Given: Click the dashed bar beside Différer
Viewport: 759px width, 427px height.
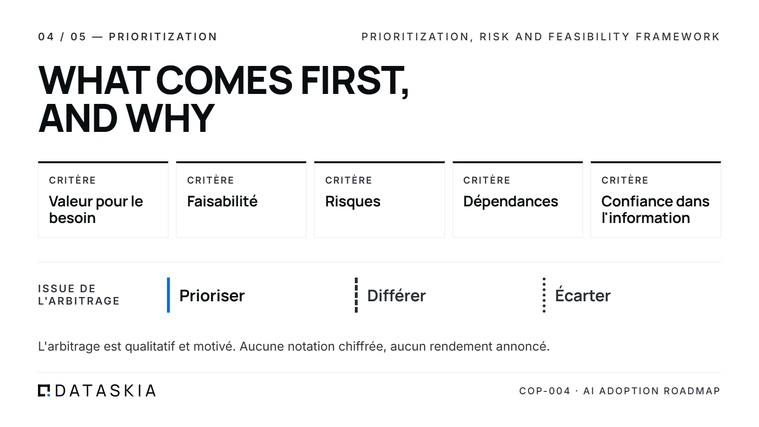Looking at the screenshot, I should 356,295.
